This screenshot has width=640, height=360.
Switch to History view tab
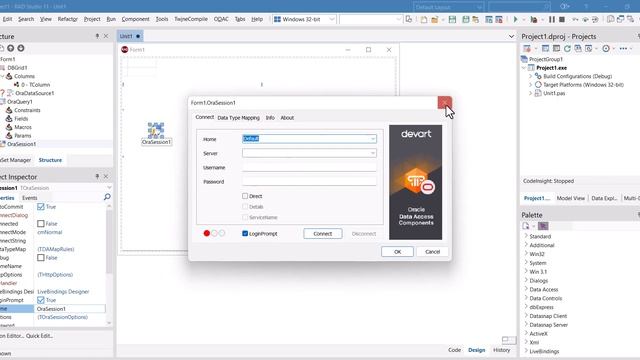501,350
